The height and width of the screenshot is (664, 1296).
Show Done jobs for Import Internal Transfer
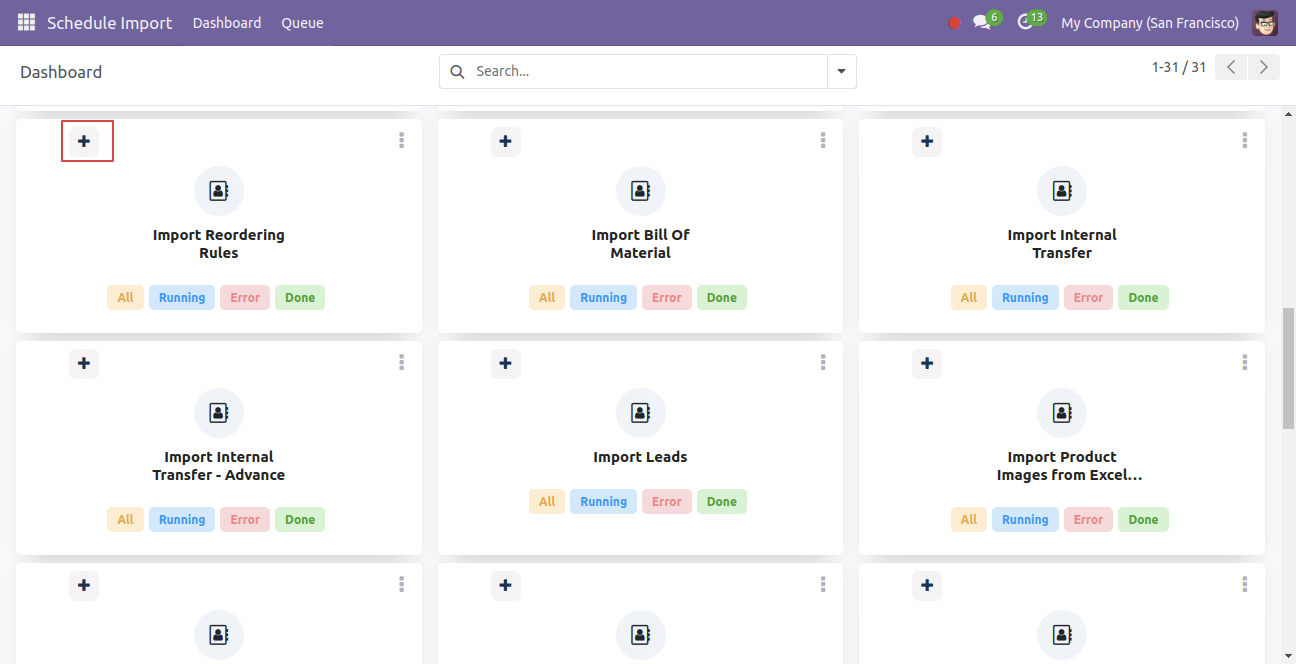[1144, 297]
